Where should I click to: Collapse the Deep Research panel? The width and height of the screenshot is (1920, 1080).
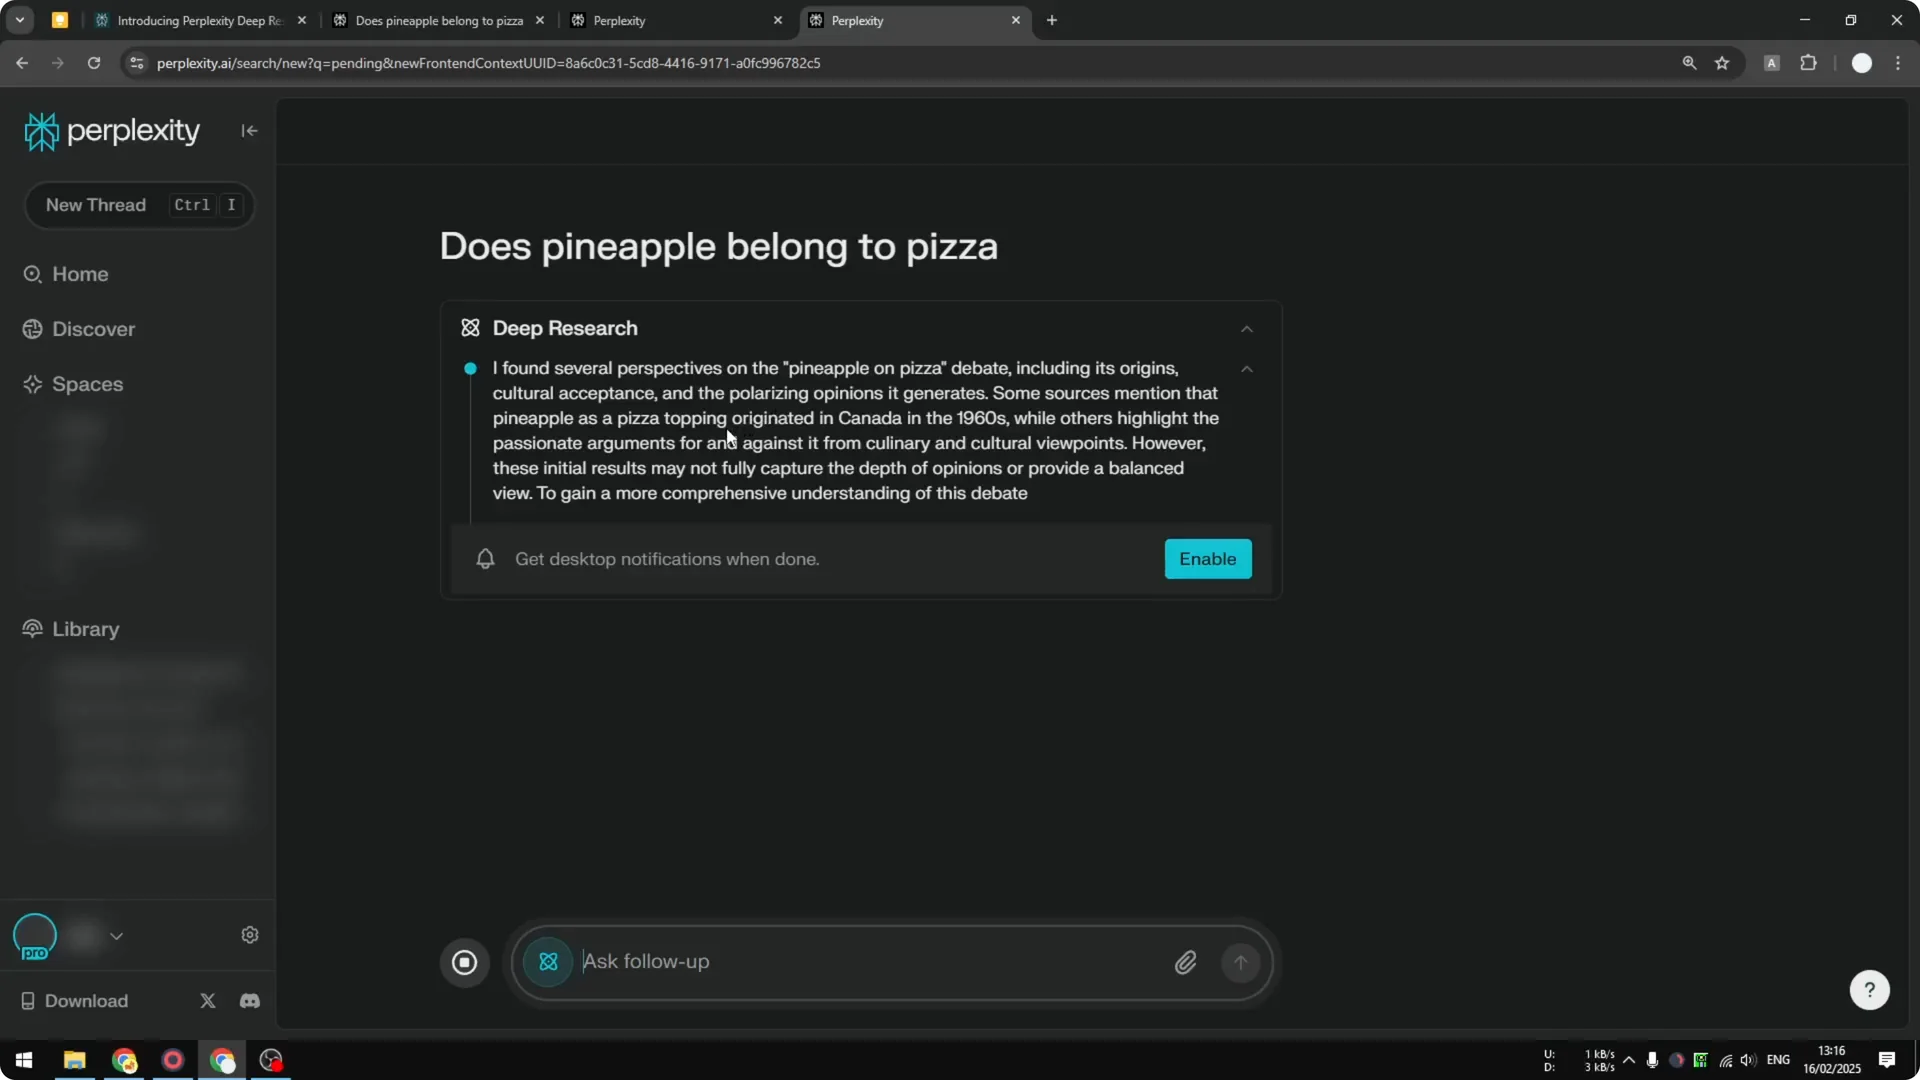(1245, 328)
